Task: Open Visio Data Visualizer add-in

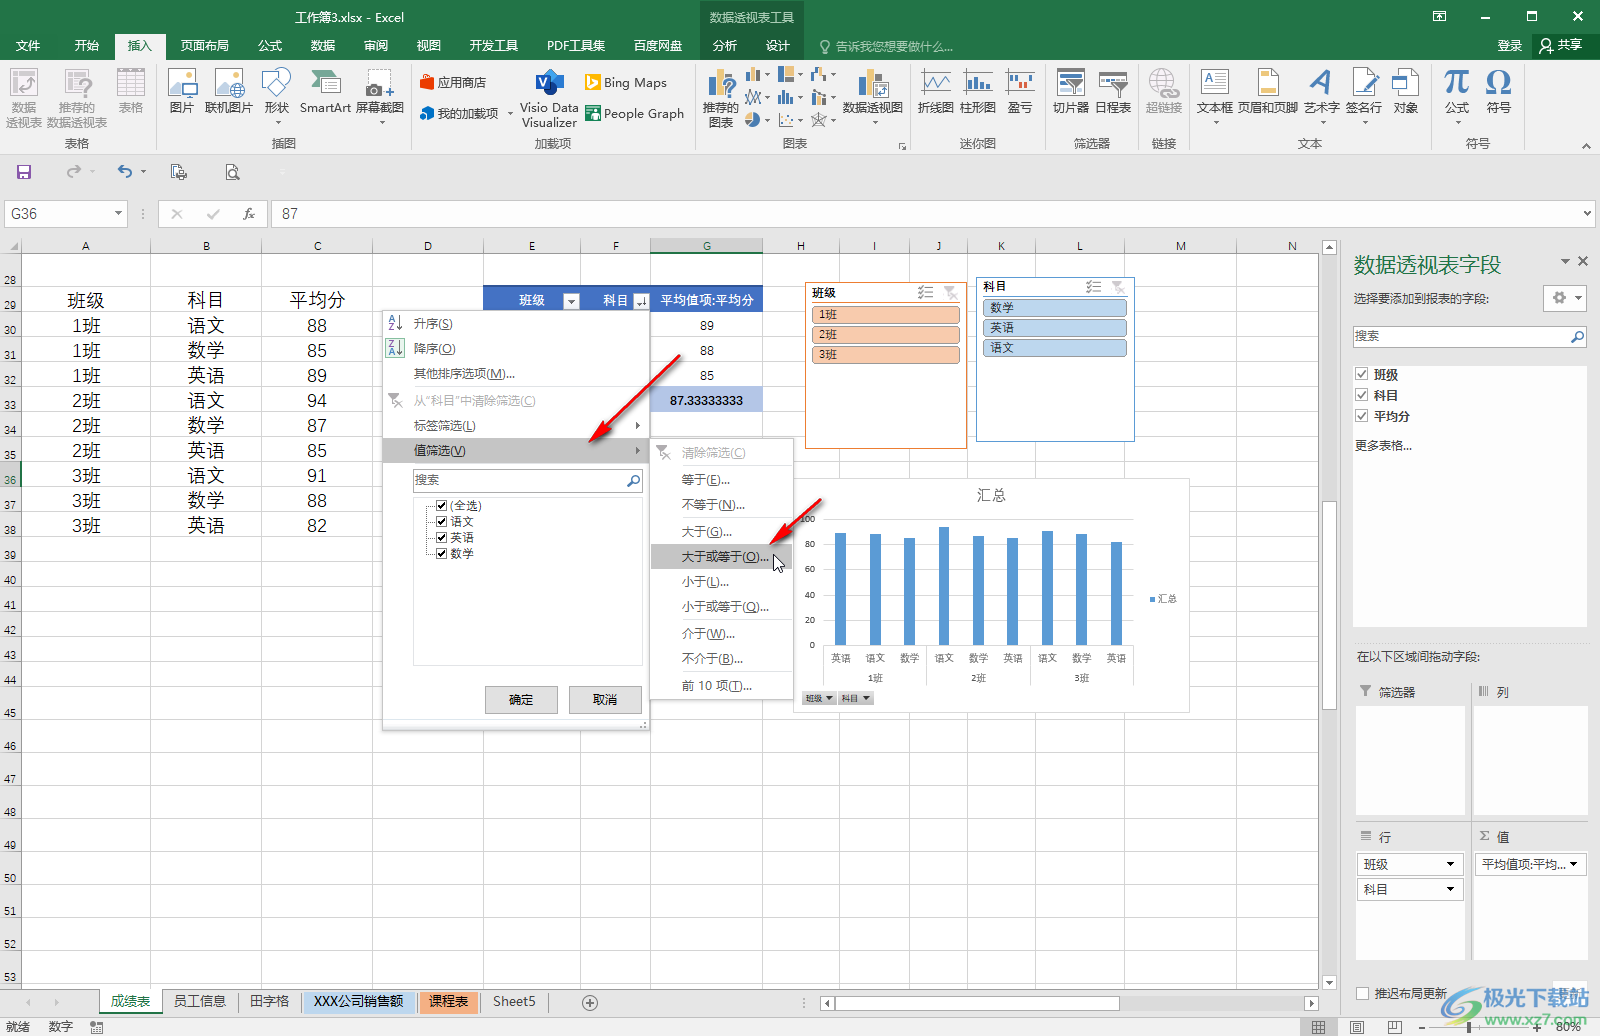Action: click(x=549, y=99)
